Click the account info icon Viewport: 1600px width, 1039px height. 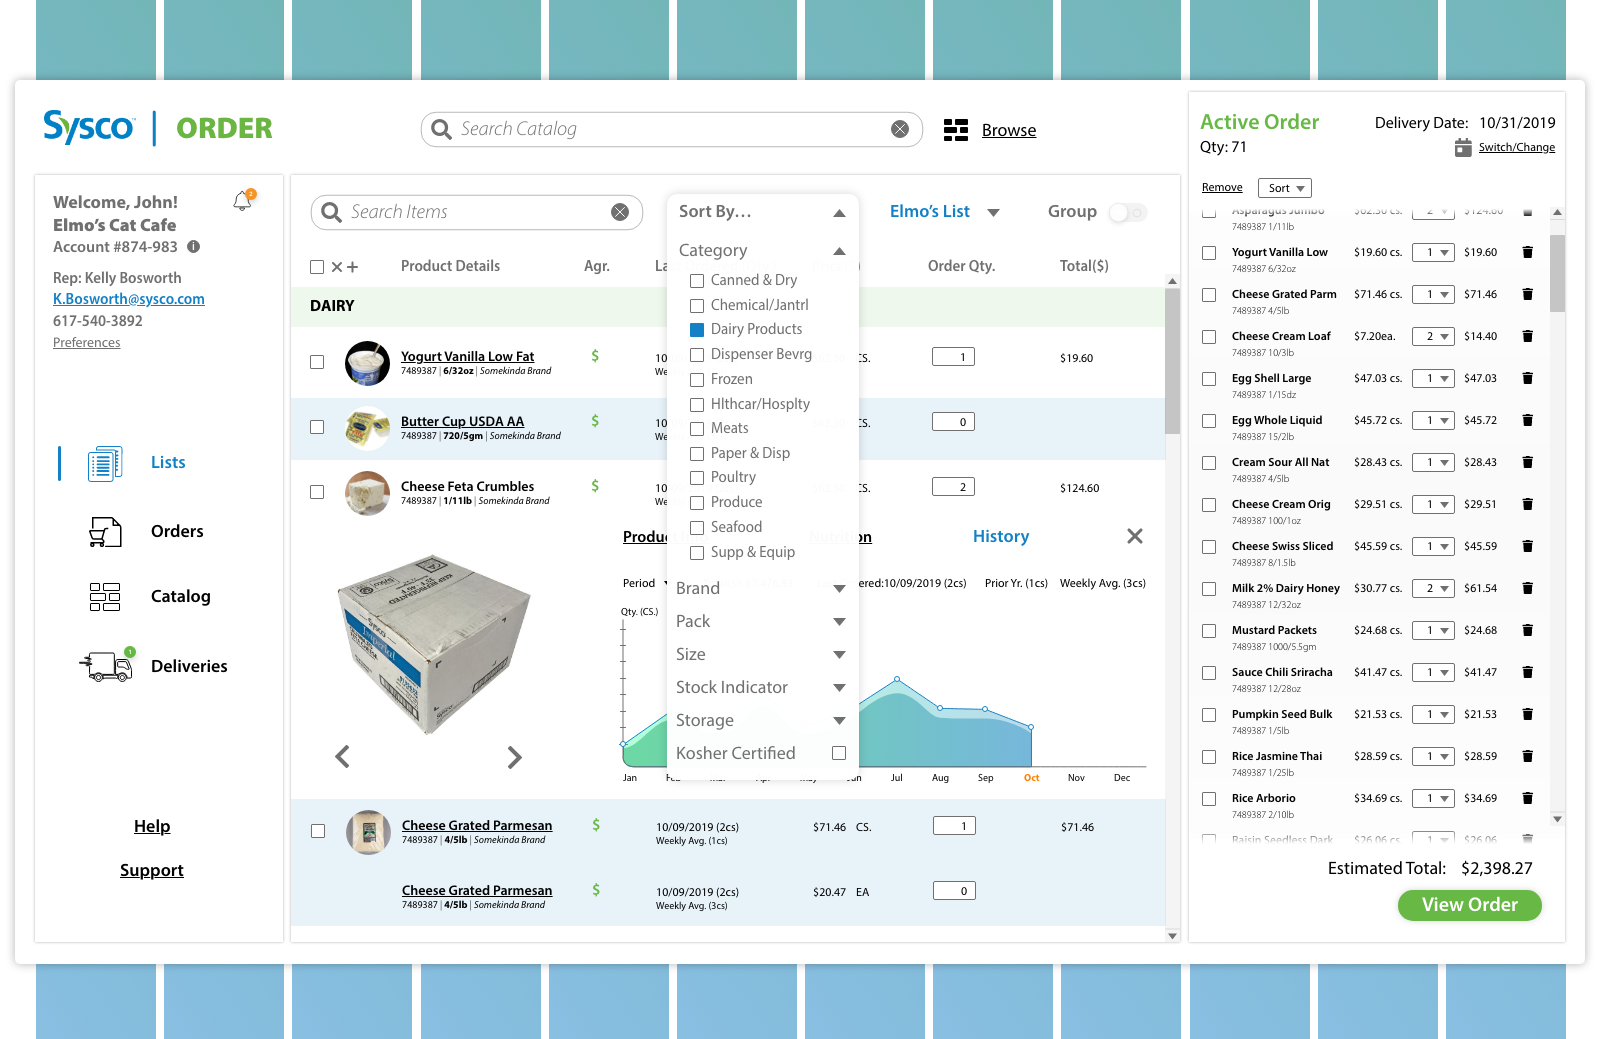click(x=194, y=247)
